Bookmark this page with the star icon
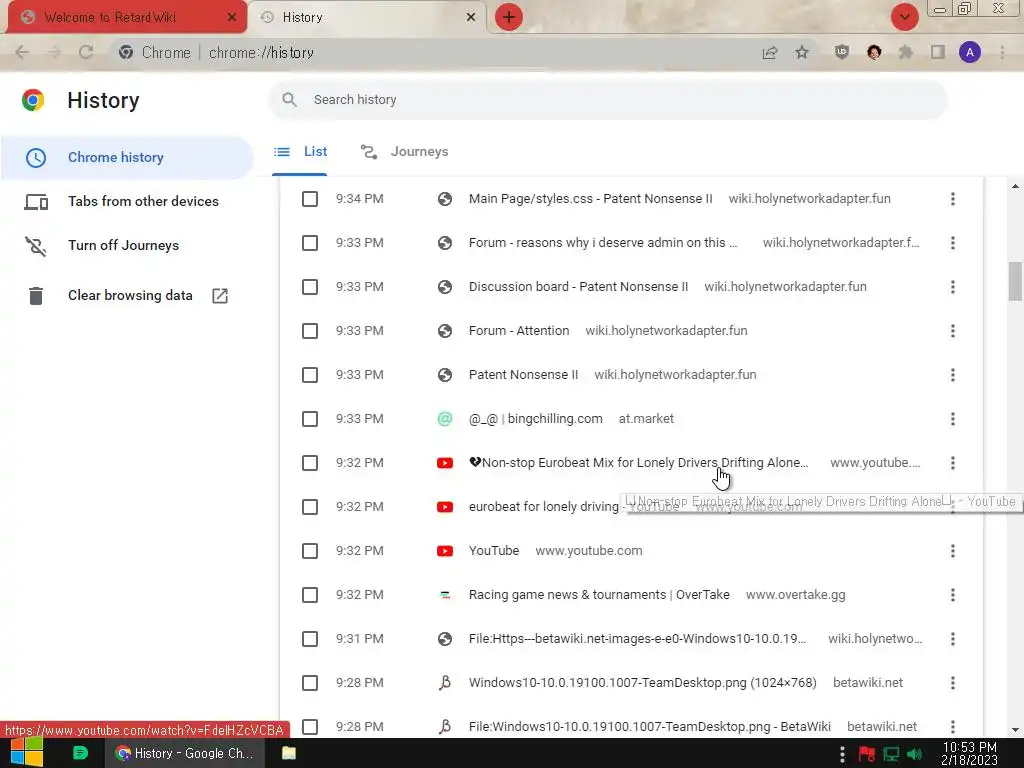The width and height of the screenshot is (1024, 768). 802,52
